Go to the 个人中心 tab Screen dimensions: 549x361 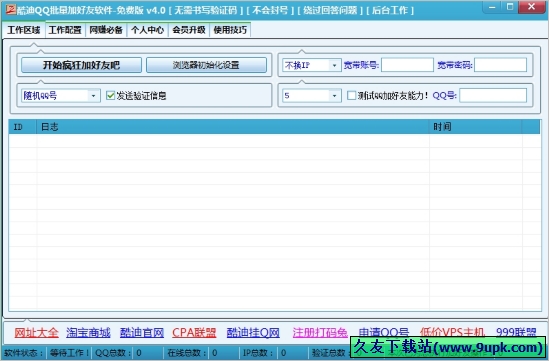147,30
